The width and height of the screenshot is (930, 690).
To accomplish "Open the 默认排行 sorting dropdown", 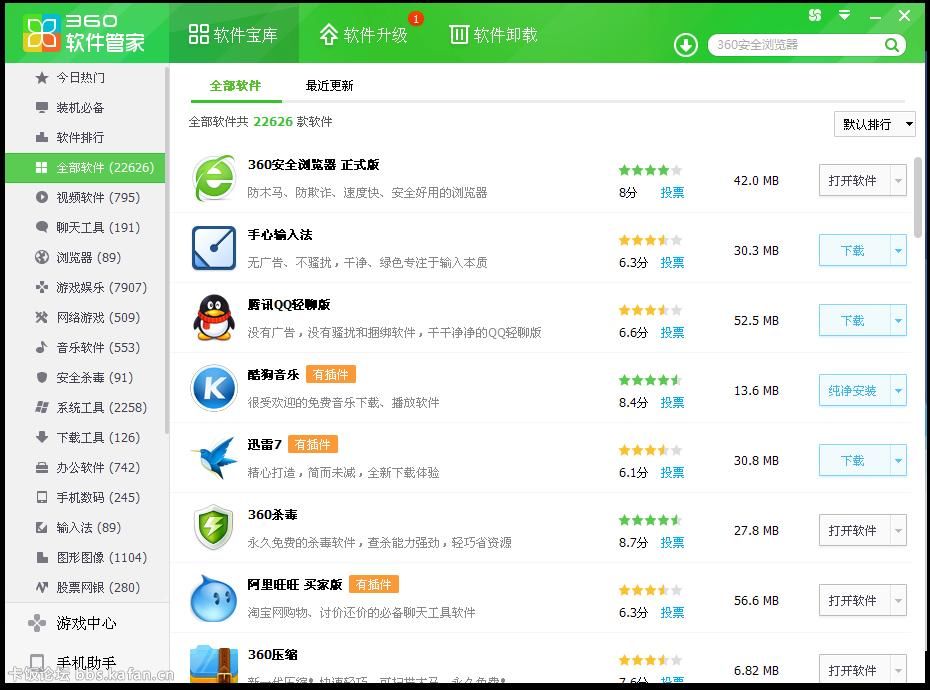I will [873, 124].
